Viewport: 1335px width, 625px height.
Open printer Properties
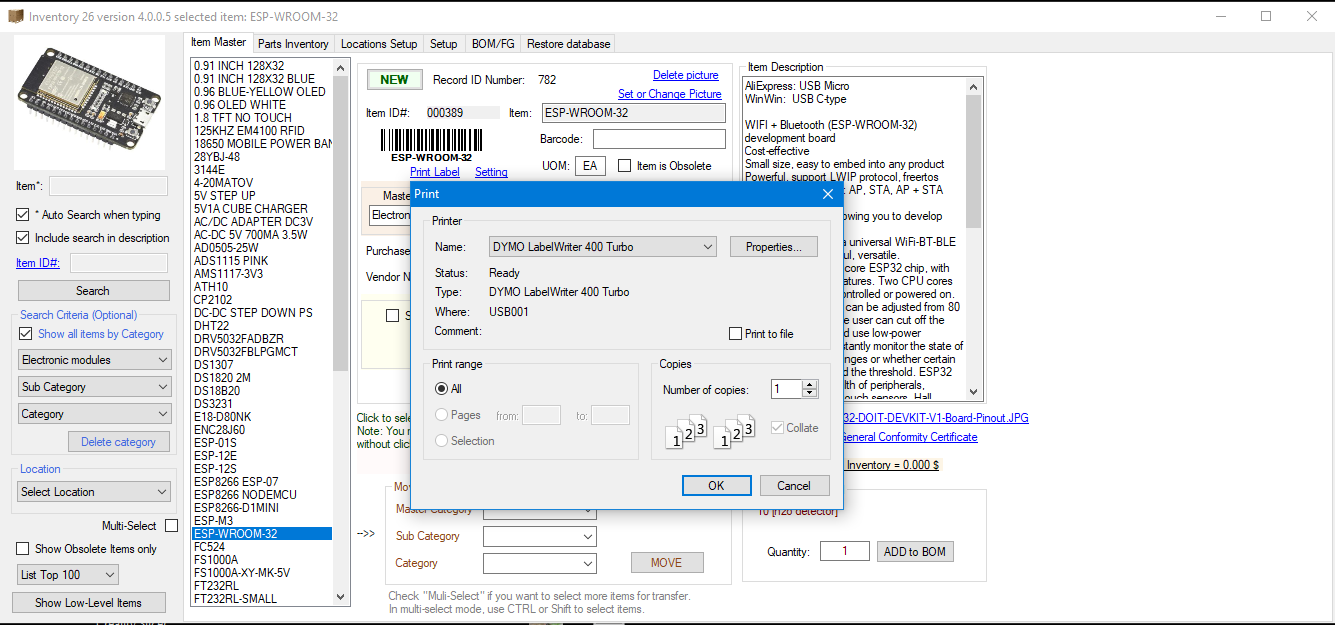[774, 247]
